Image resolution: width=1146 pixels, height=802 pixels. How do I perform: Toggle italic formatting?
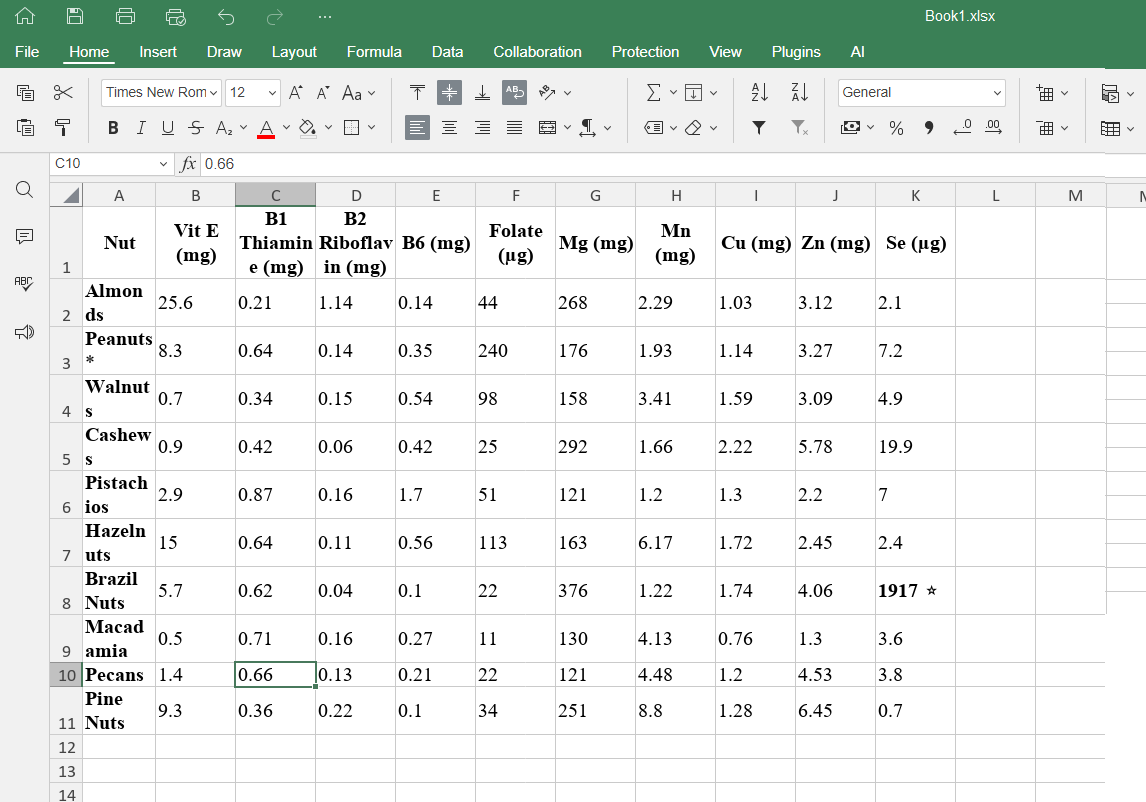tap(141, 128)
